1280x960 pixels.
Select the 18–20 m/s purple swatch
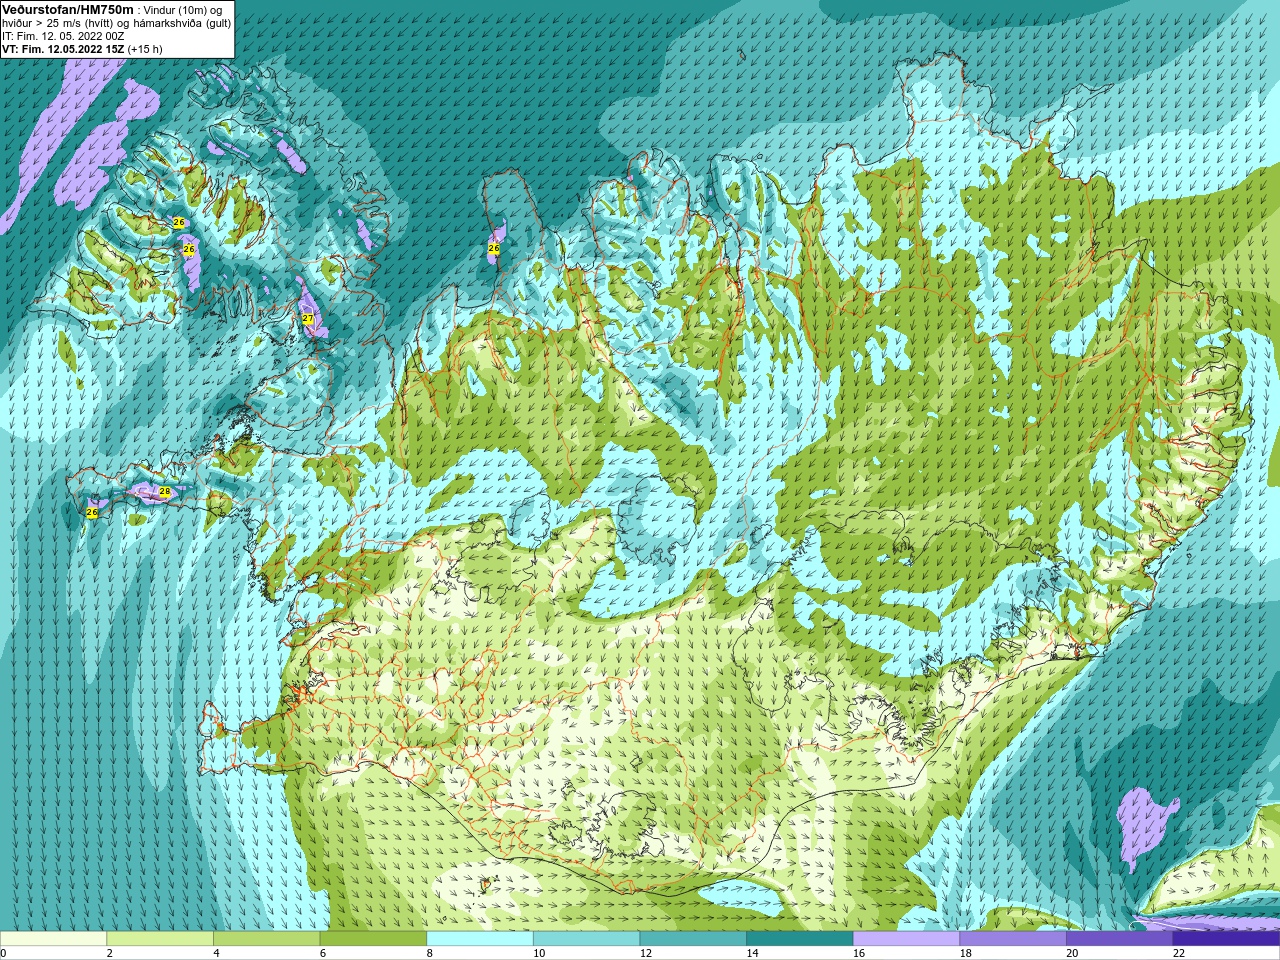tap(1013, 938)
